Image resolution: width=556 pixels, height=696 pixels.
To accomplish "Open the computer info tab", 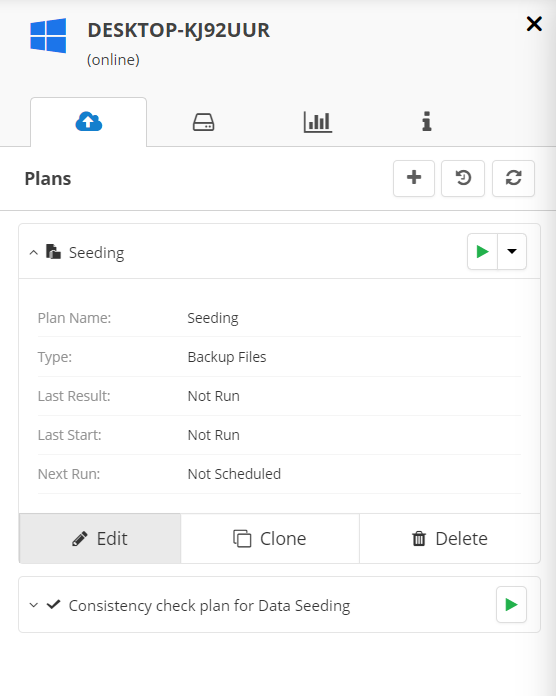I will pyautogui.click(x=426, y=122).
